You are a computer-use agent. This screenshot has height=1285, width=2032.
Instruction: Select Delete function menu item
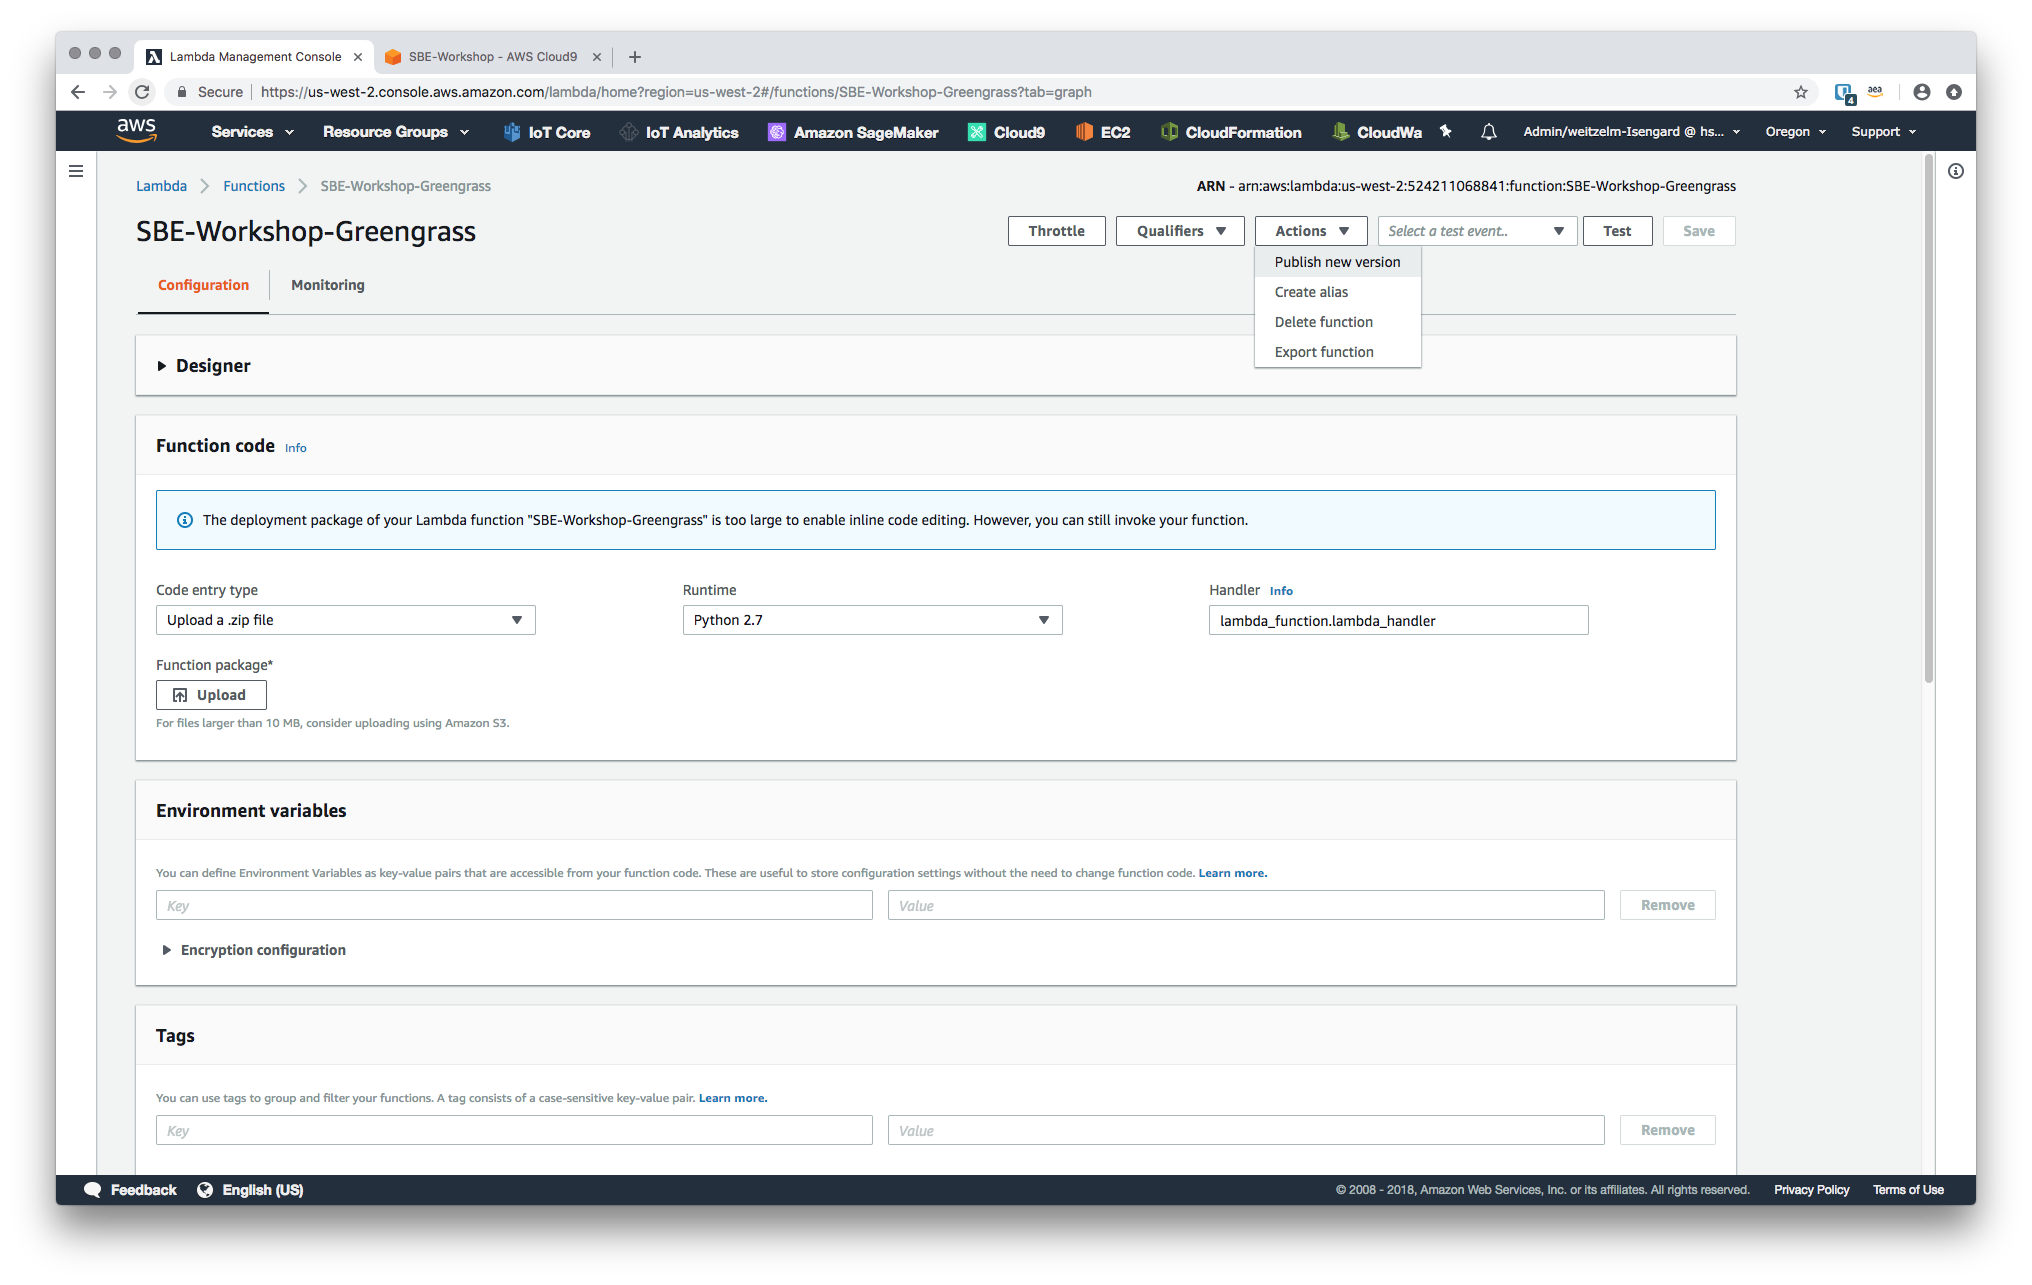1337,322
